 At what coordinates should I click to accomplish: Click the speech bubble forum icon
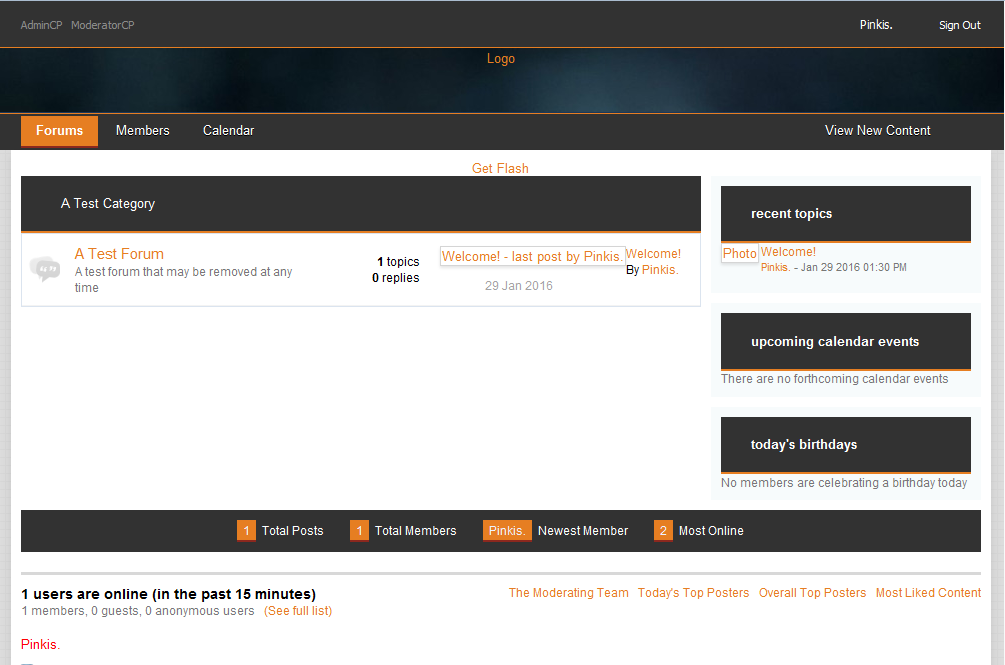coord(45,269)
